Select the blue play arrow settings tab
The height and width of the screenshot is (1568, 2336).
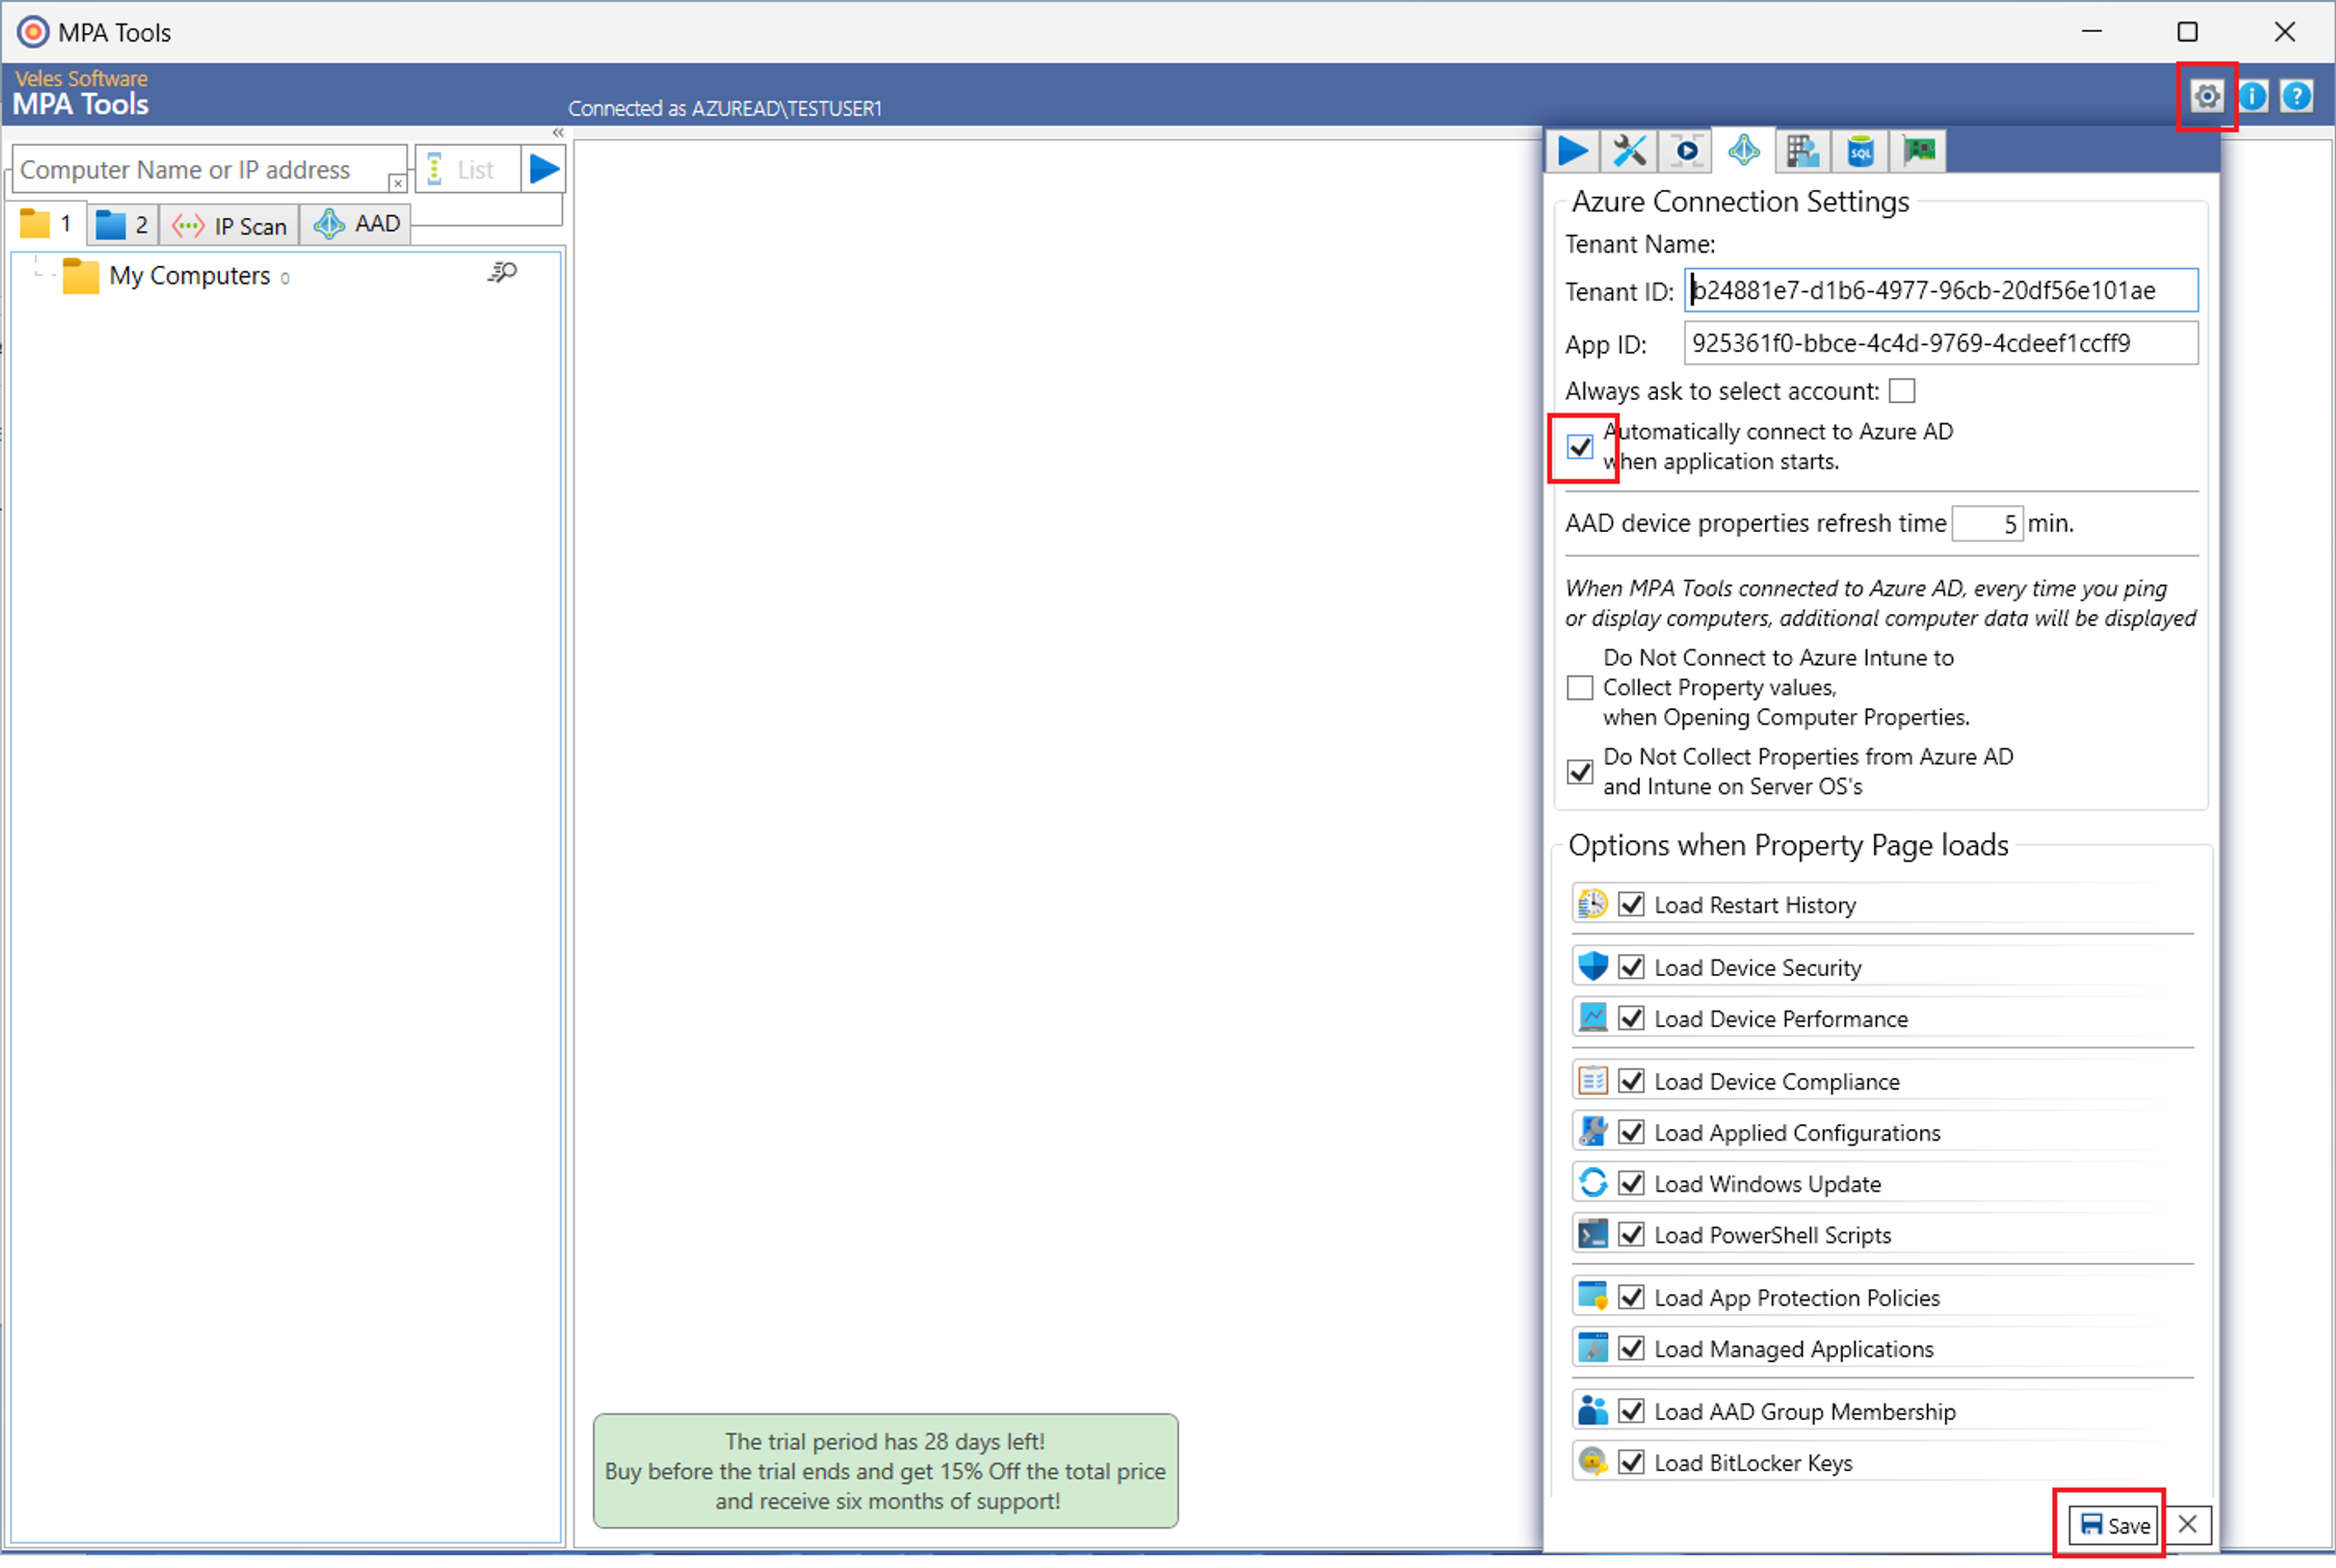[x=1572, y=151]
